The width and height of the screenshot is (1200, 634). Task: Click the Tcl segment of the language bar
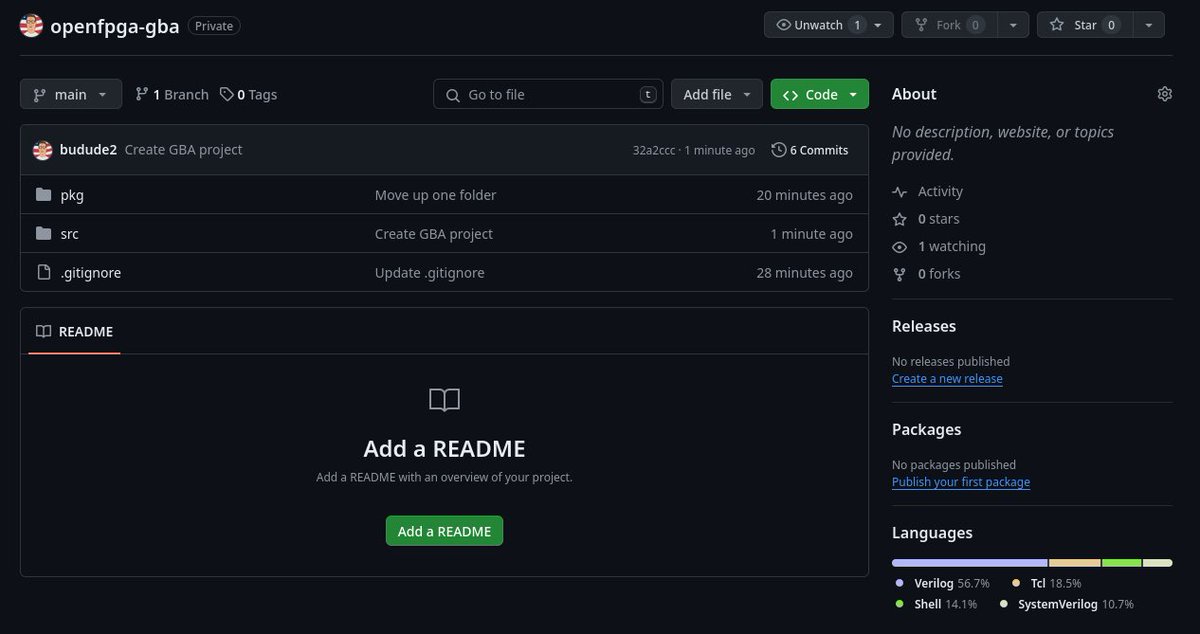(1075, 563)
